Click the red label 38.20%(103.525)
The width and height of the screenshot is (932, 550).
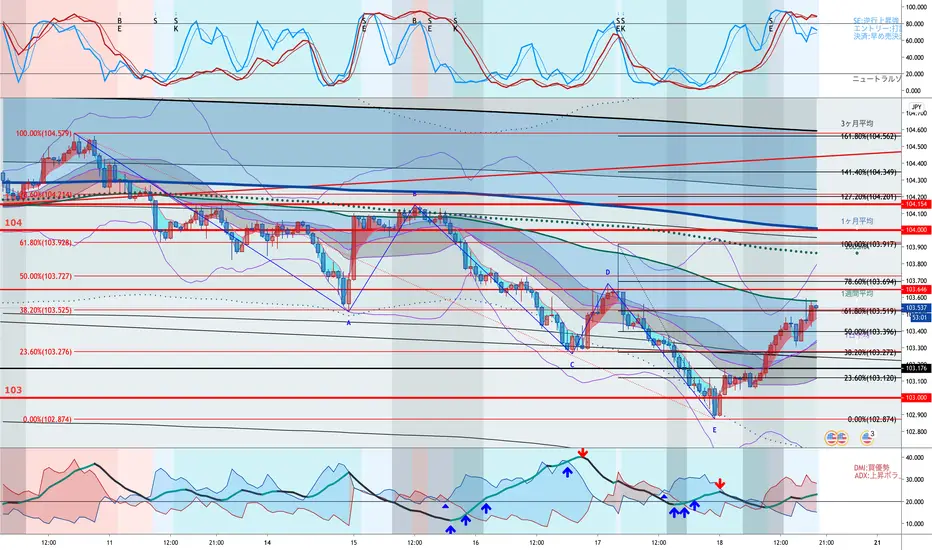[46, 310]
